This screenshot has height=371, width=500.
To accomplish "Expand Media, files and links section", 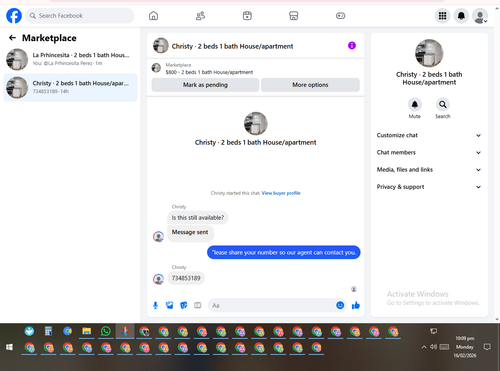I will coord(429,170).
